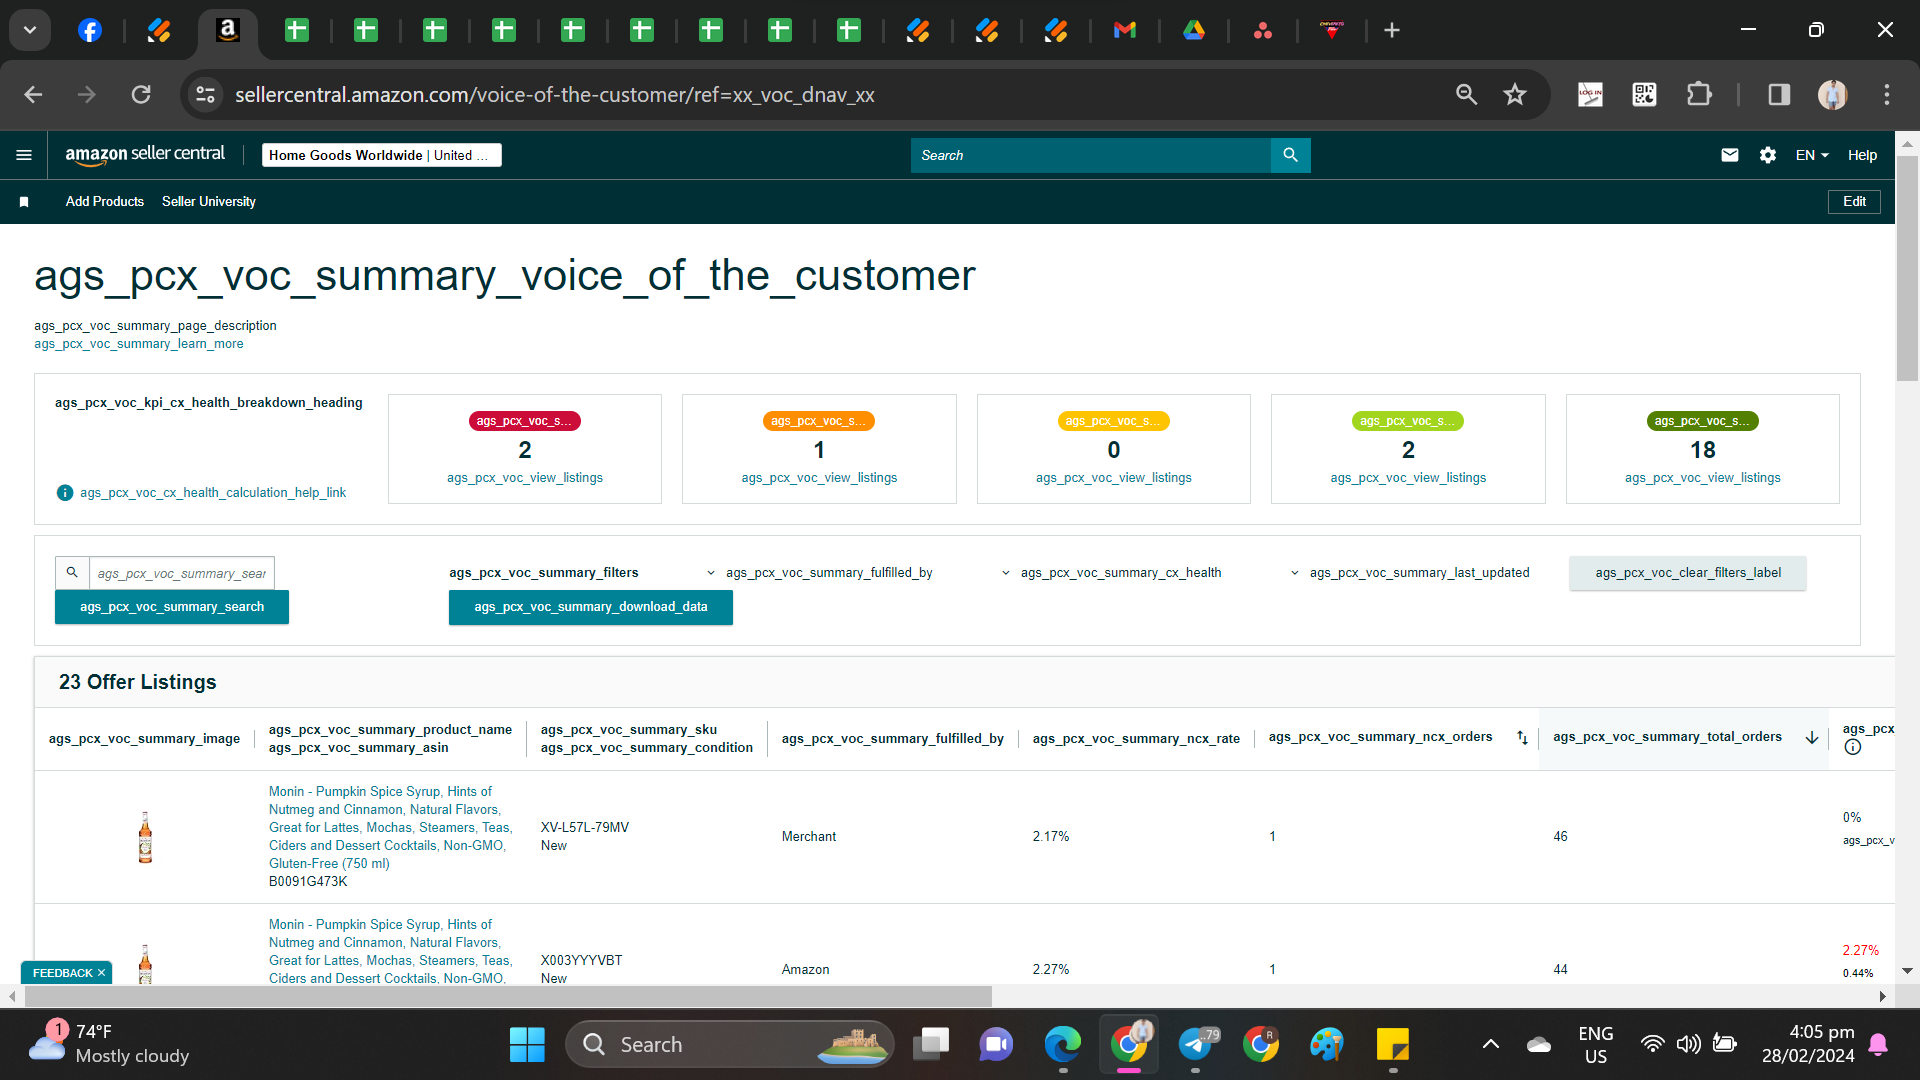Click the Amazon Seller Central logo
Viewport: 1920px width, 1080px height.
pyautogui.click(x=145, y=155)
